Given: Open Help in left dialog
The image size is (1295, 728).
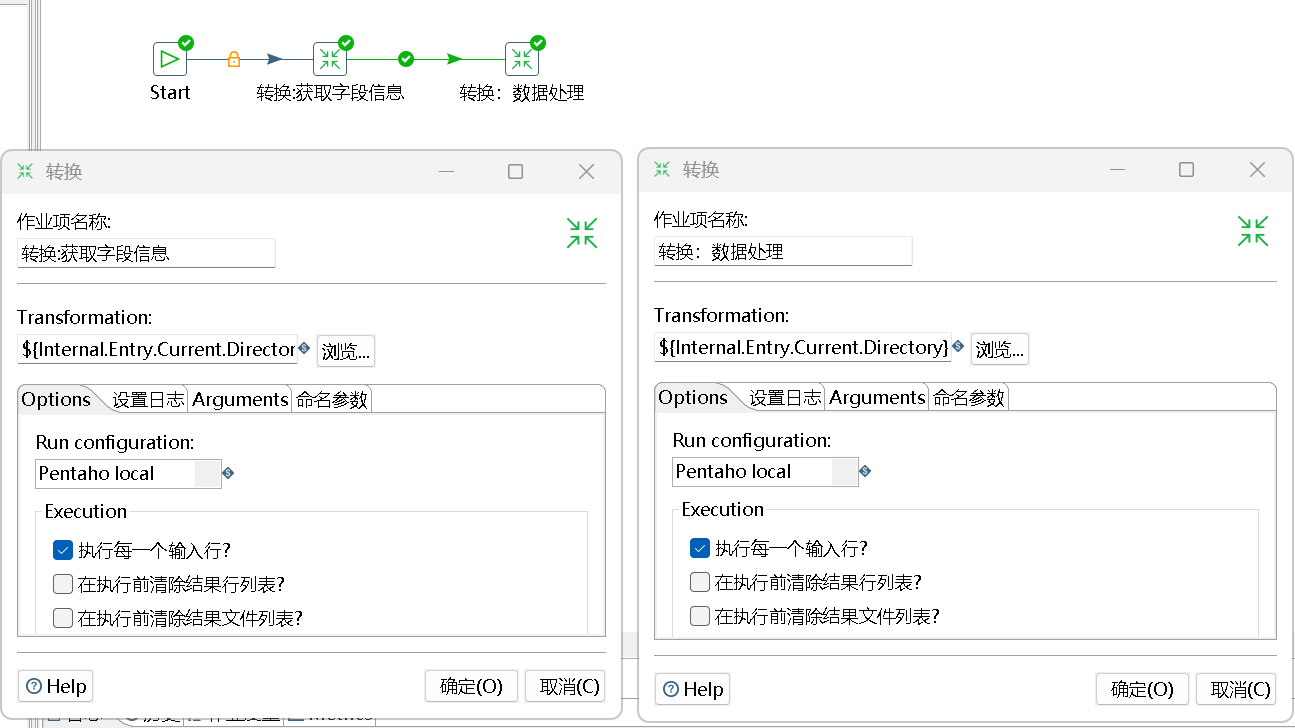Looking at the screenshot, I should click(x=55, y=686).
